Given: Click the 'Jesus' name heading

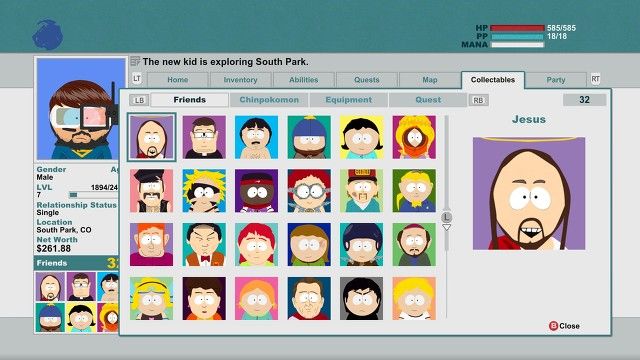Looking at the screenshot, I should (529, 119).
